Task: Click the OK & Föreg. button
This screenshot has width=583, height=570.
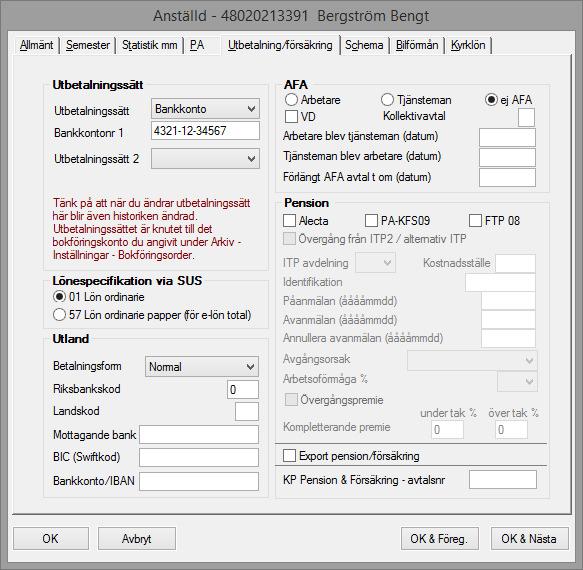Action: [440, 538]
